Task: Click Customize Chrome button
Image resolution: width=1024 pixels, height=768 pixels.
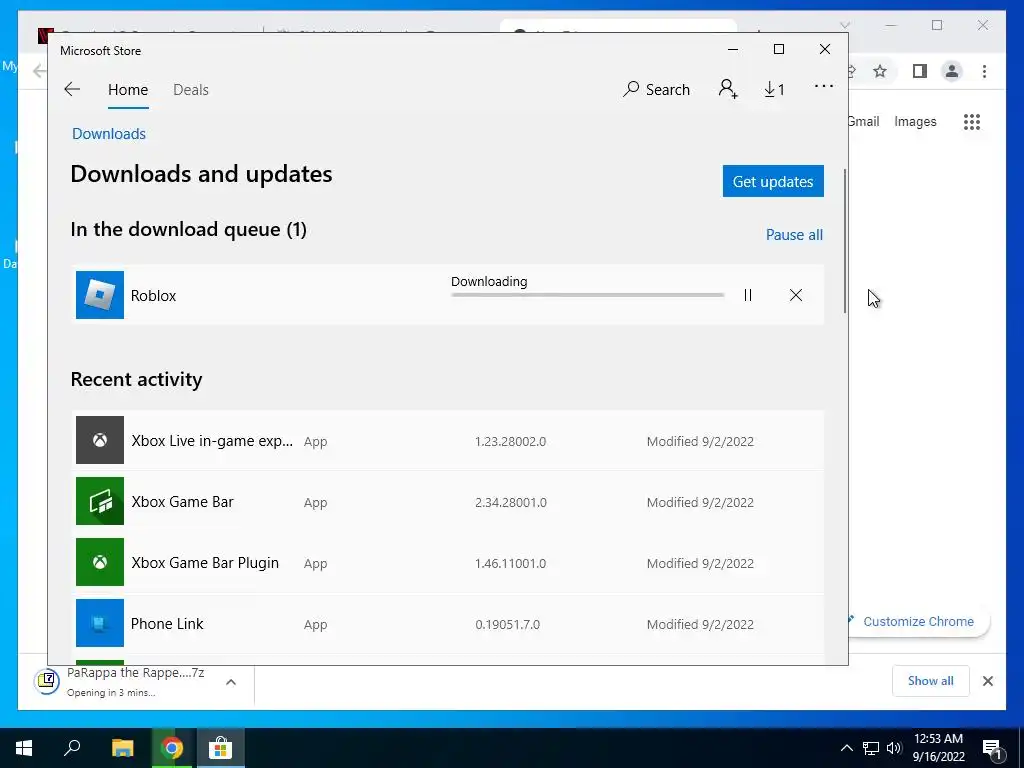Action: pos(918,621)
